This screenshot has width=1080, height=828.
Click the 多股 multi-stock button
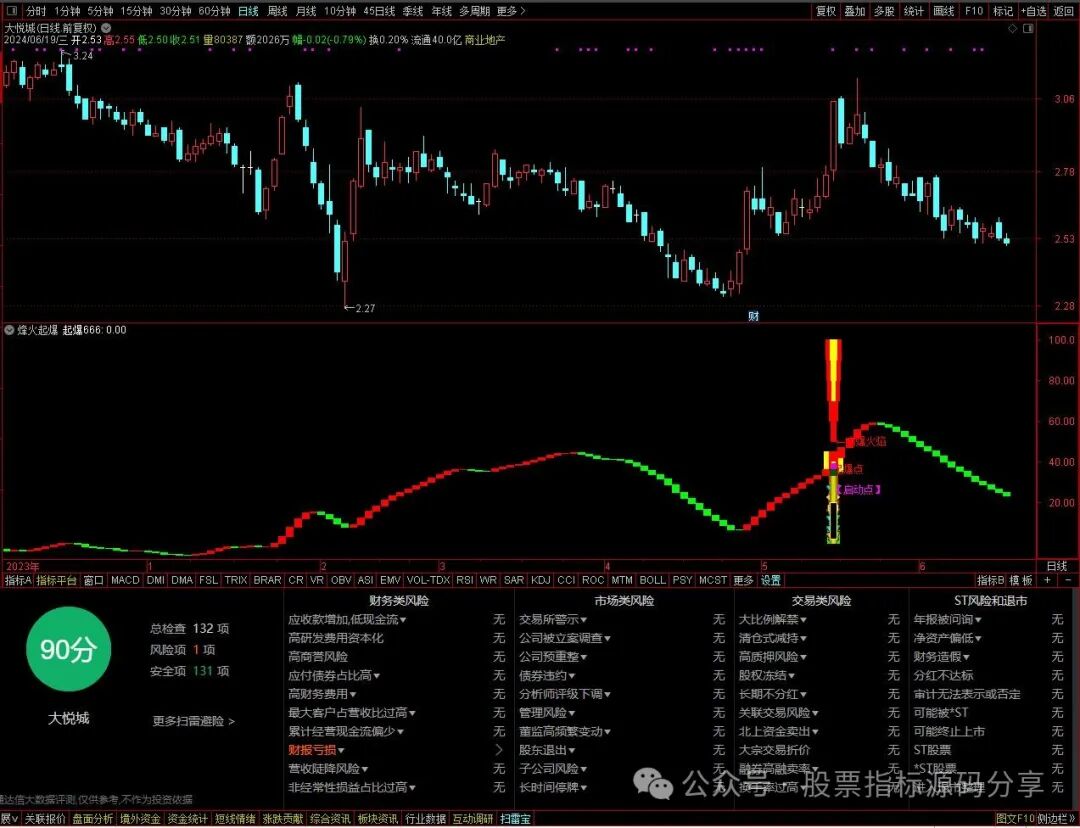(884, 11)
